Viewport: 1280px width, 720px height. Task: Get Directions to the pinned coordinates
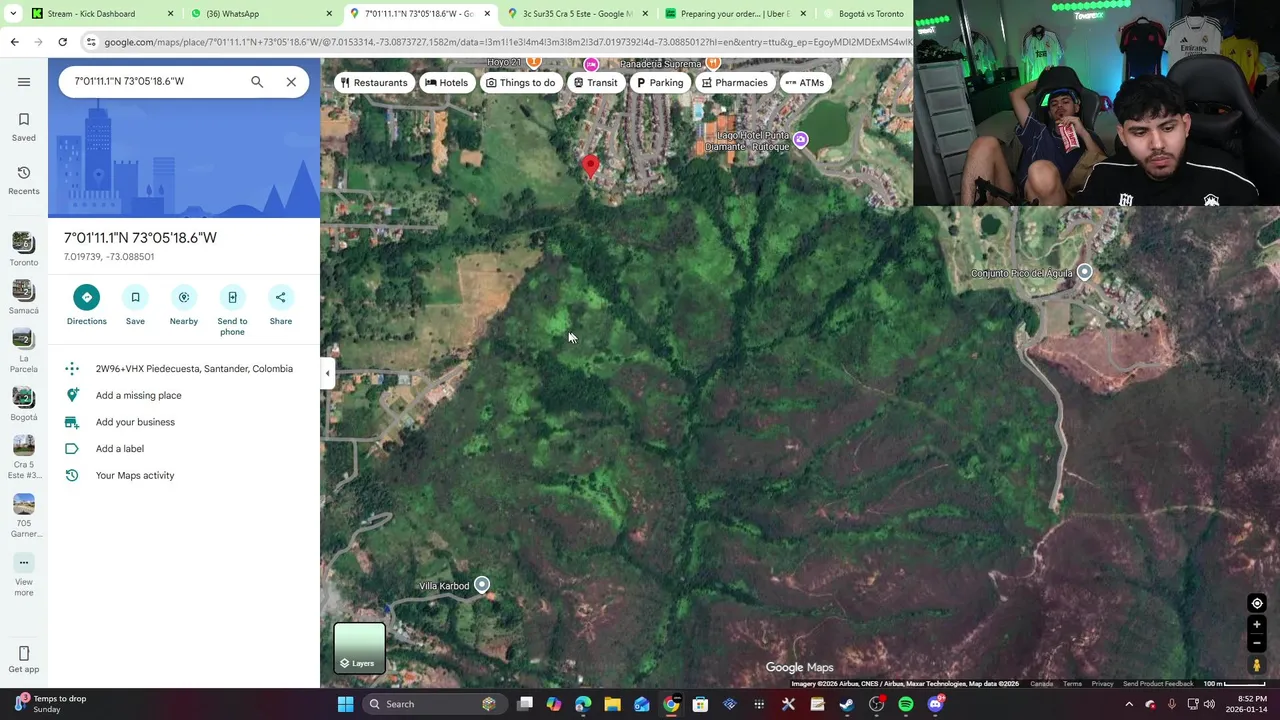(86, 305)
